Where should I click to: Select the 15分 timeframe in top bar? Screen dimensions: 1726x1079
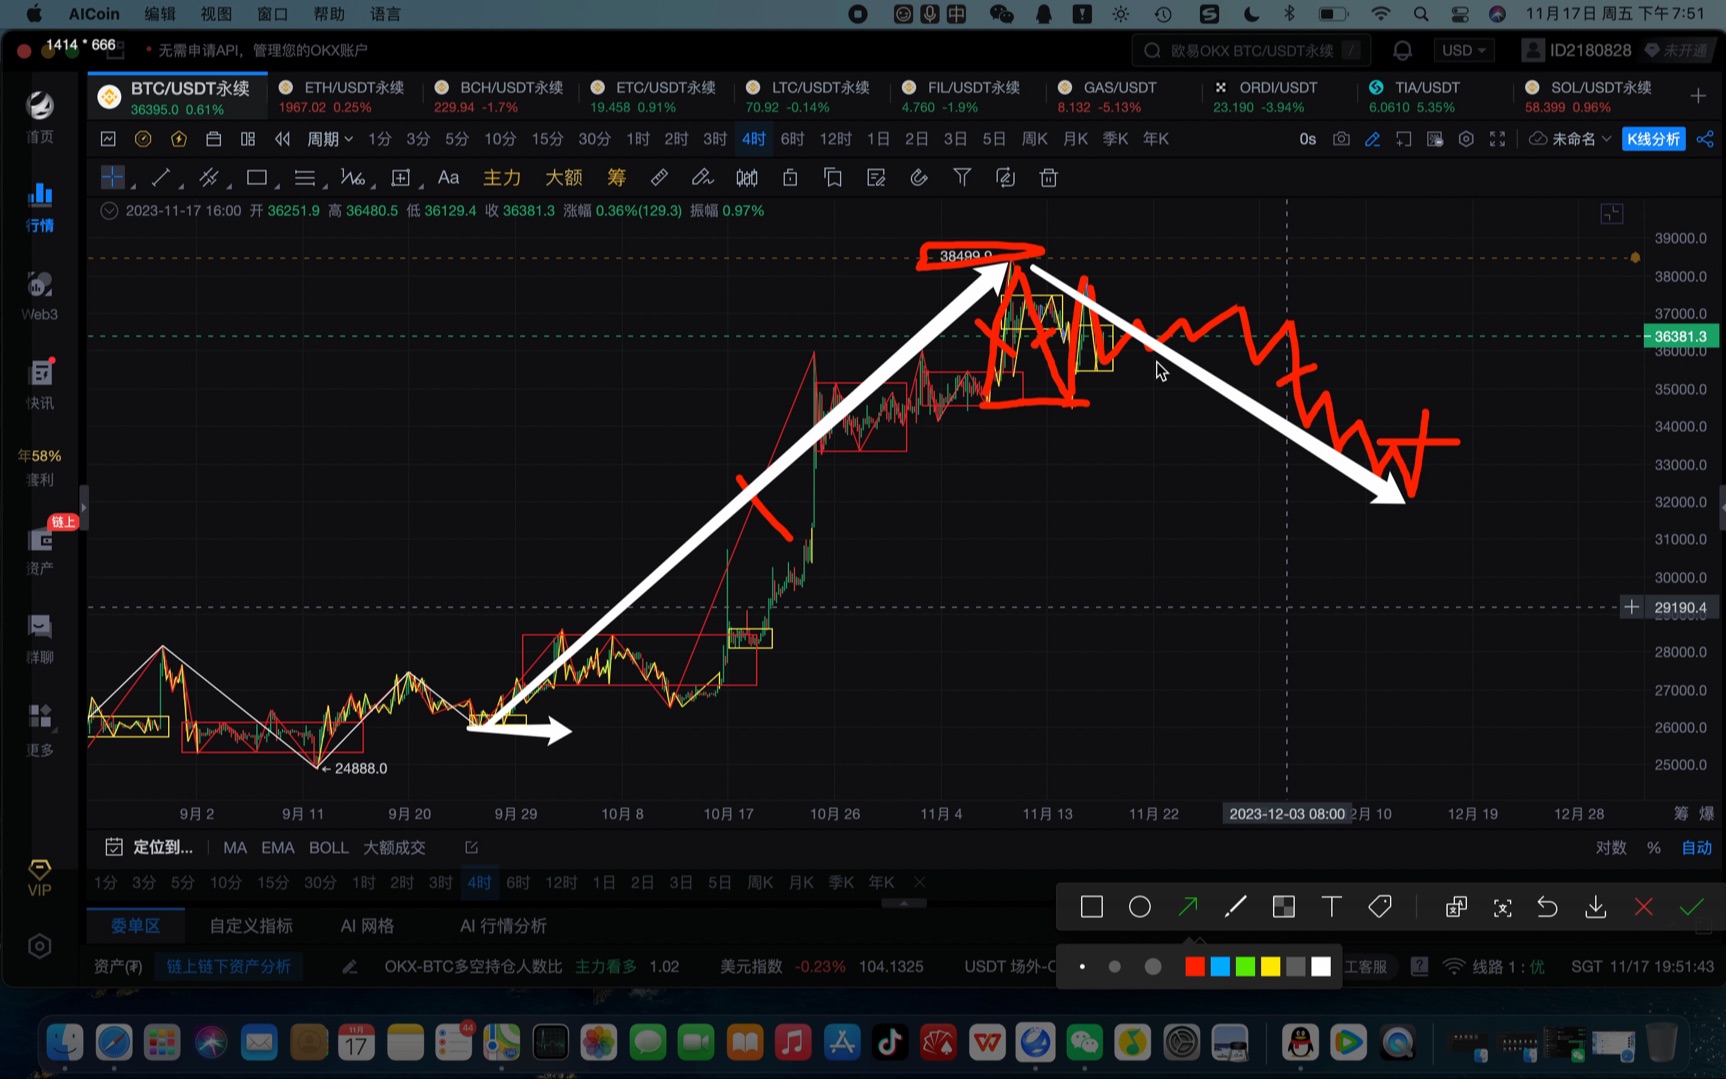tap(547, 139)
